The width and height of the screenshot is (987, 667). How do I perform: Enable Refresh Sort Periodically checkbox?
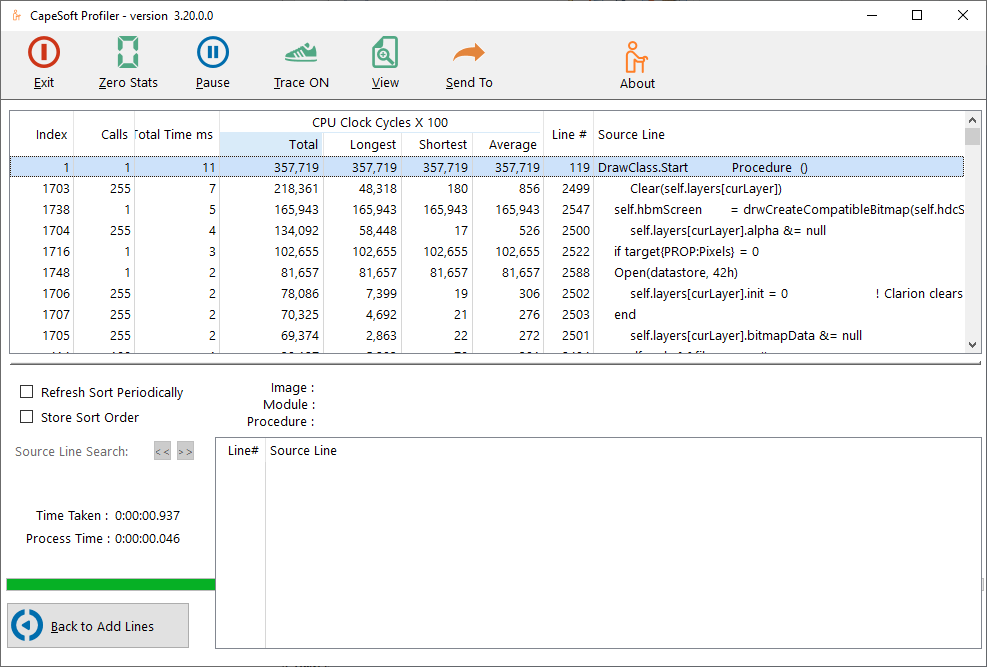point(27,392)
